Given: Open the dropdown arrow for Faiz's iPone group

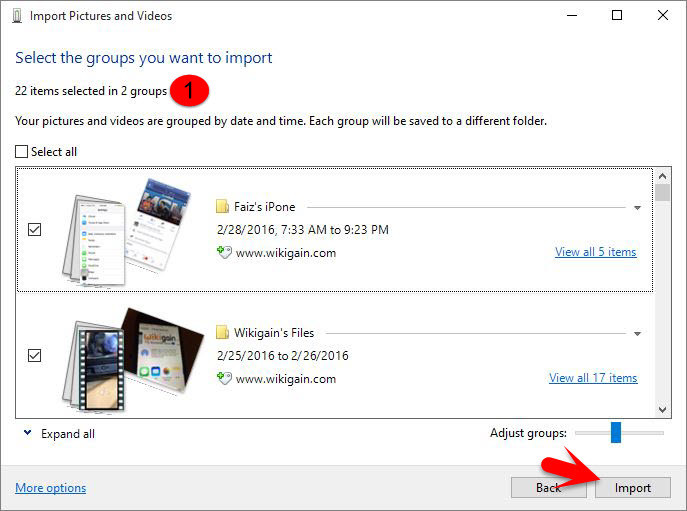Looking at the screenshot, I should [x=637, y=208].
